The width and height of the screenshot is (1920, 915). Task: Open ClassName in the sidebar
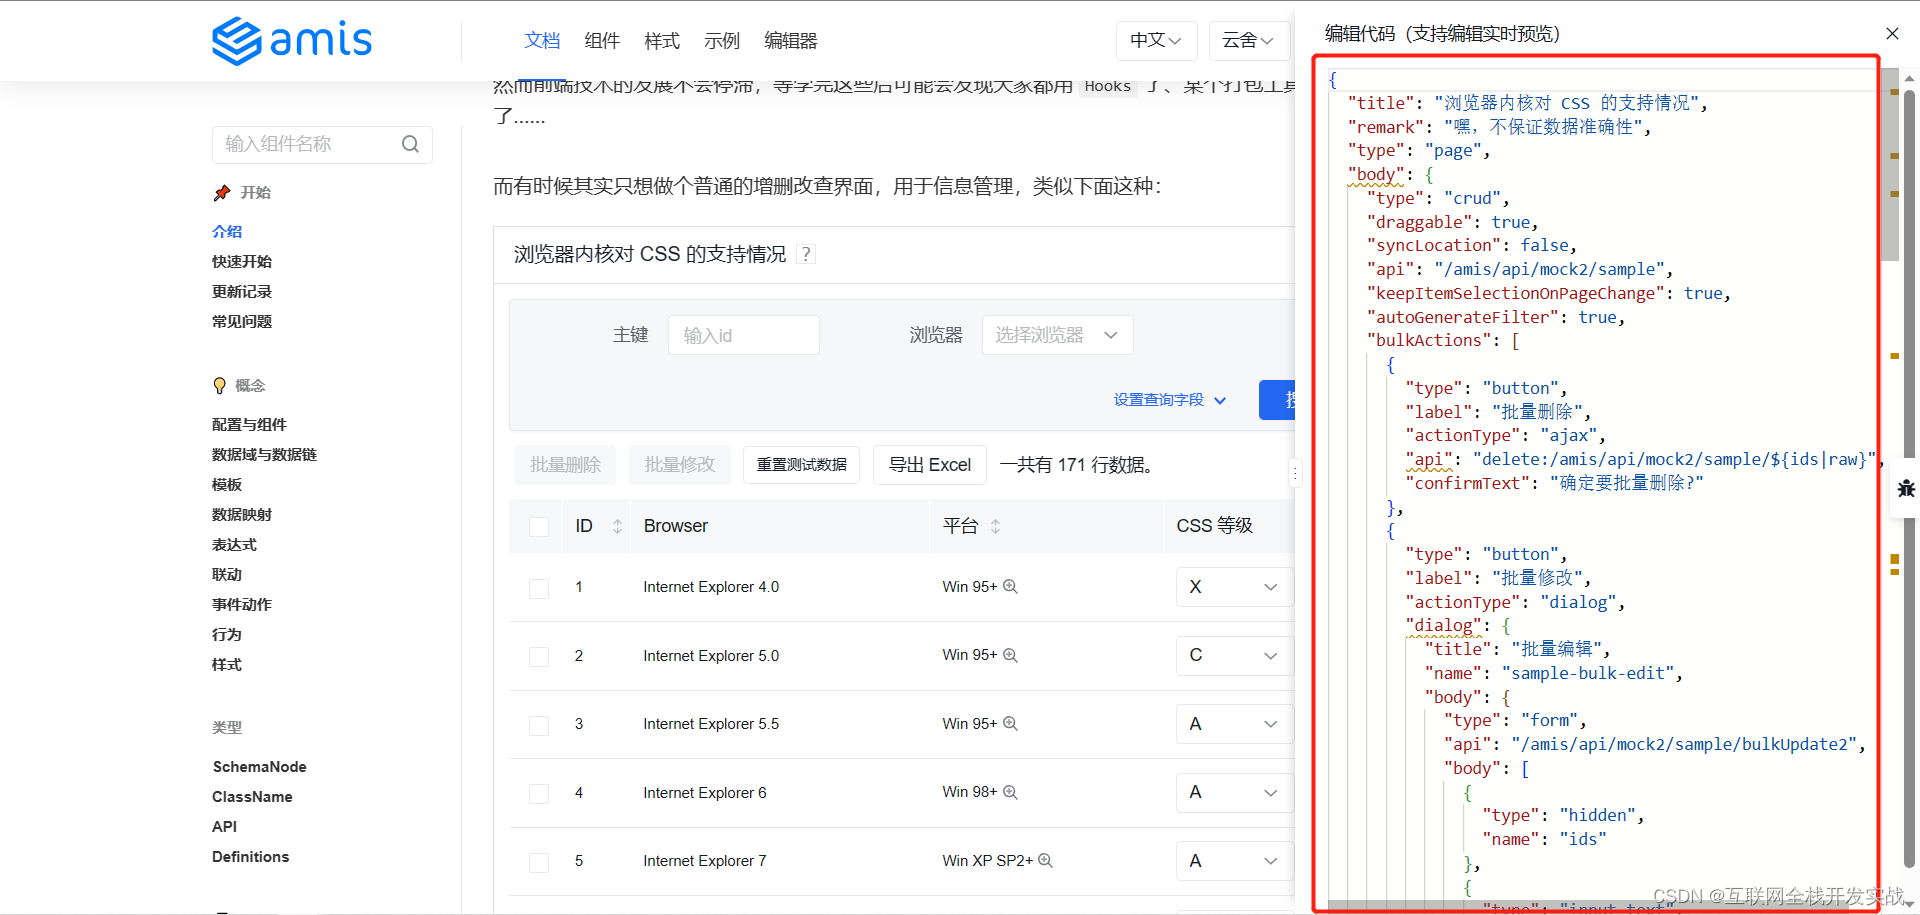[252, 797]
